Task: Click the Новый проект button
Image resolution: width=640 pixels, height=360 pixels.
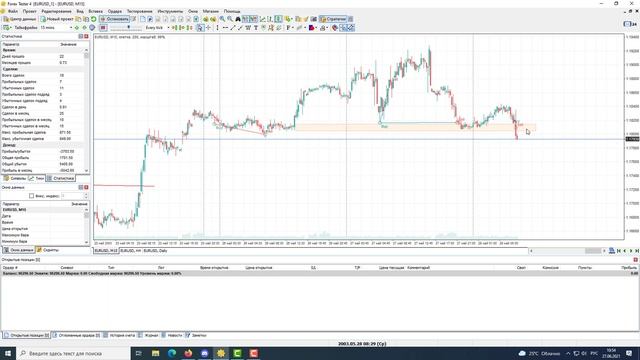Action: (x=57, y=19)
